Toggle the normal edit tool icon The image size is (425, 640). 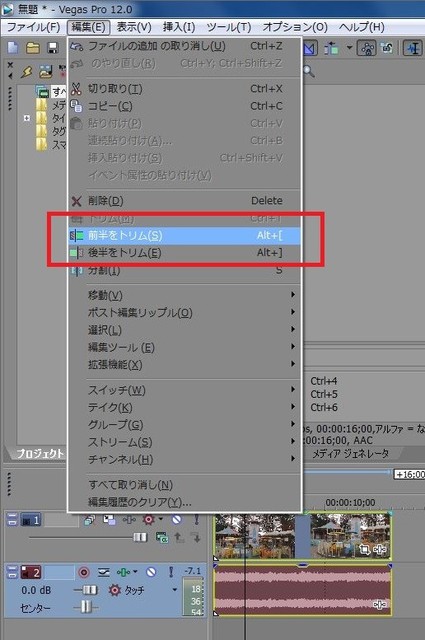point(413,48)
